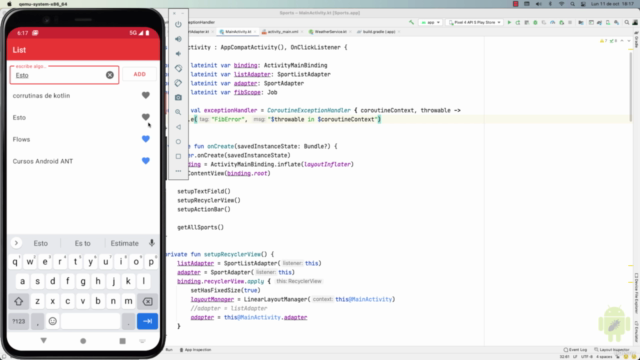
Task: Click emulator back triangle in side toolbar
Action: coord(178,127)
